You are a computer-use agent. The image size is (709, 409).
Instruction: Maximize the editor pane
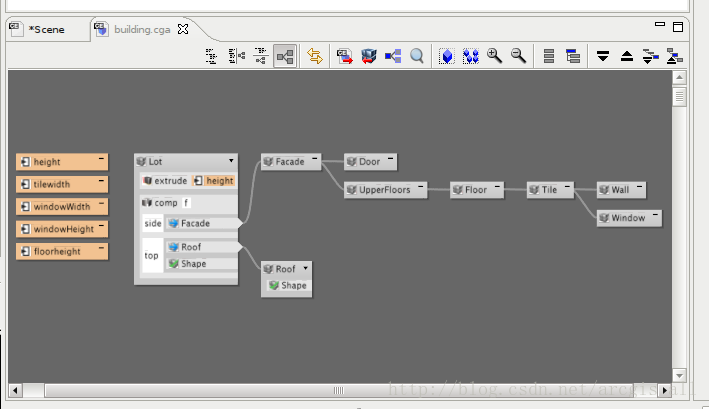tap(678, 27)
